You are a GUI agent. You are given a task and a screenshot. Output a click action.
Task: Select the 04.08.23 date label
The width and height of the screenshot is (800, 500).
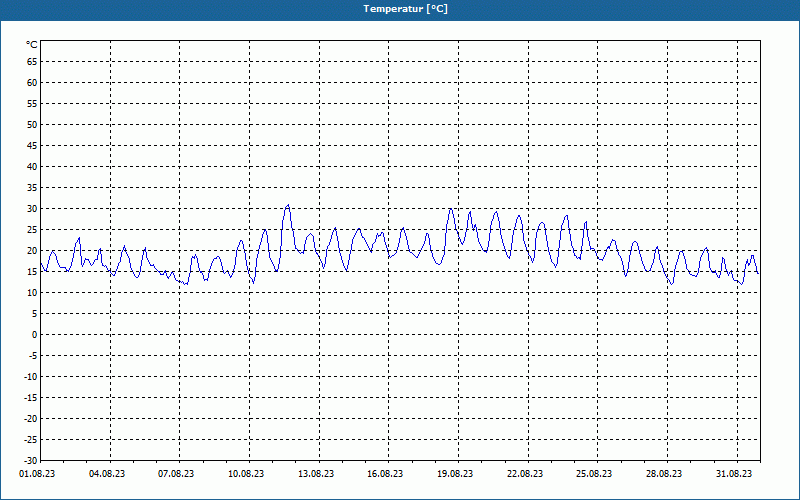pyautogui.click(x=107, y=474)
